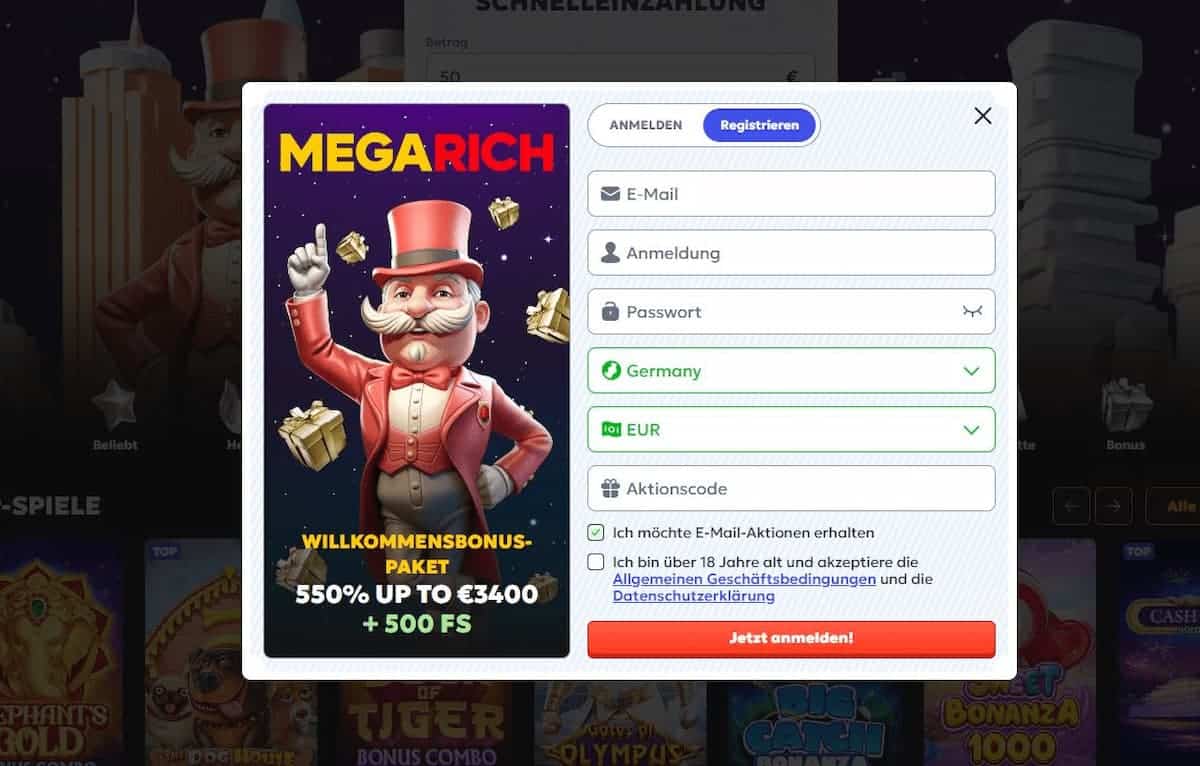Viewport: 1200px width, 766px height.
Task: Close the registration dialog with X
Action: [x=983, y=116]
